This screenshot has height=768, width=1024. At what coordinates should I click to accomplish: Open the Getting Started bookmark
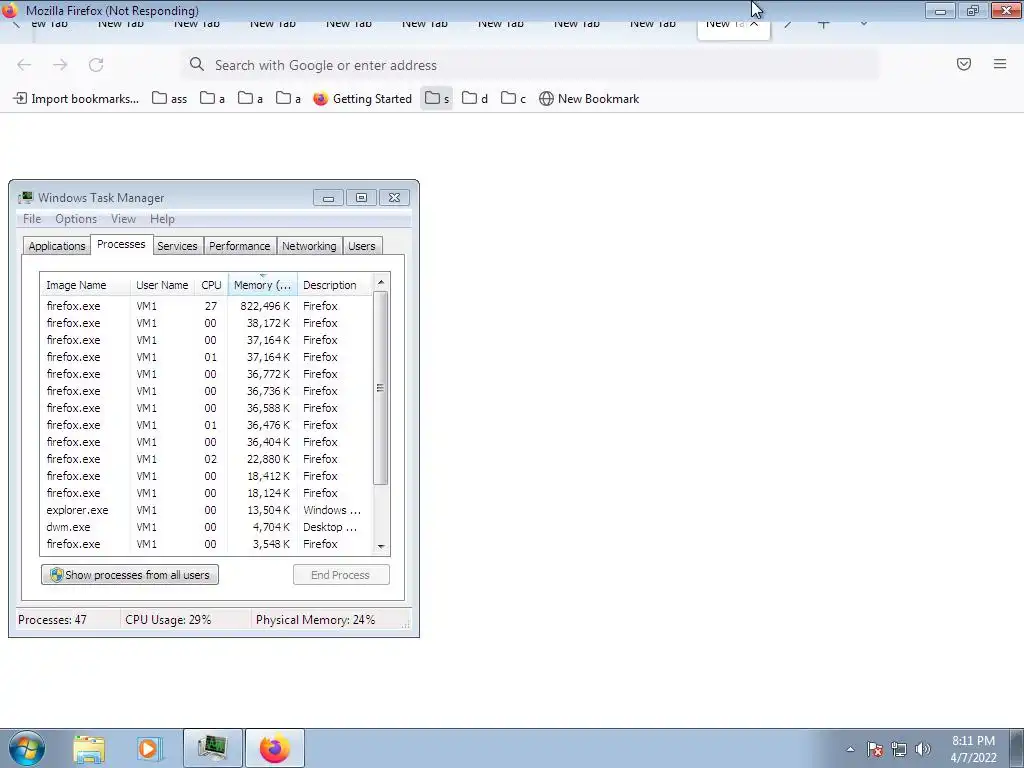point(362,99)
